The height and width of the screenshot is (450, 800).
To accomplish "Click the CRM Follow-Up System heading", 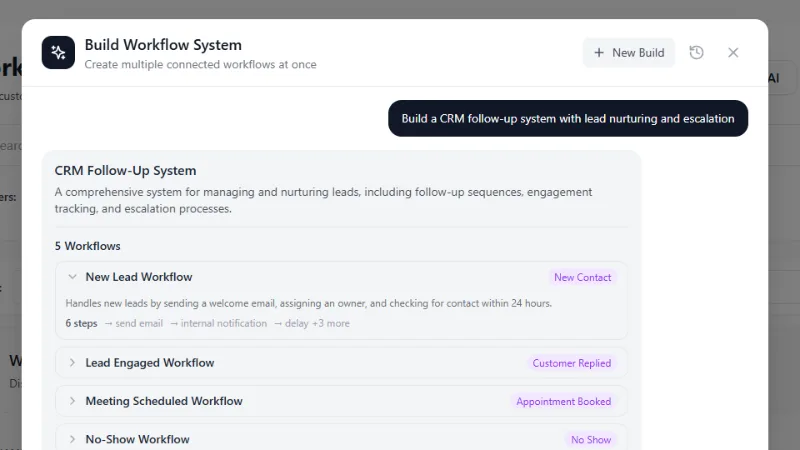I will (x=126, y=170).
